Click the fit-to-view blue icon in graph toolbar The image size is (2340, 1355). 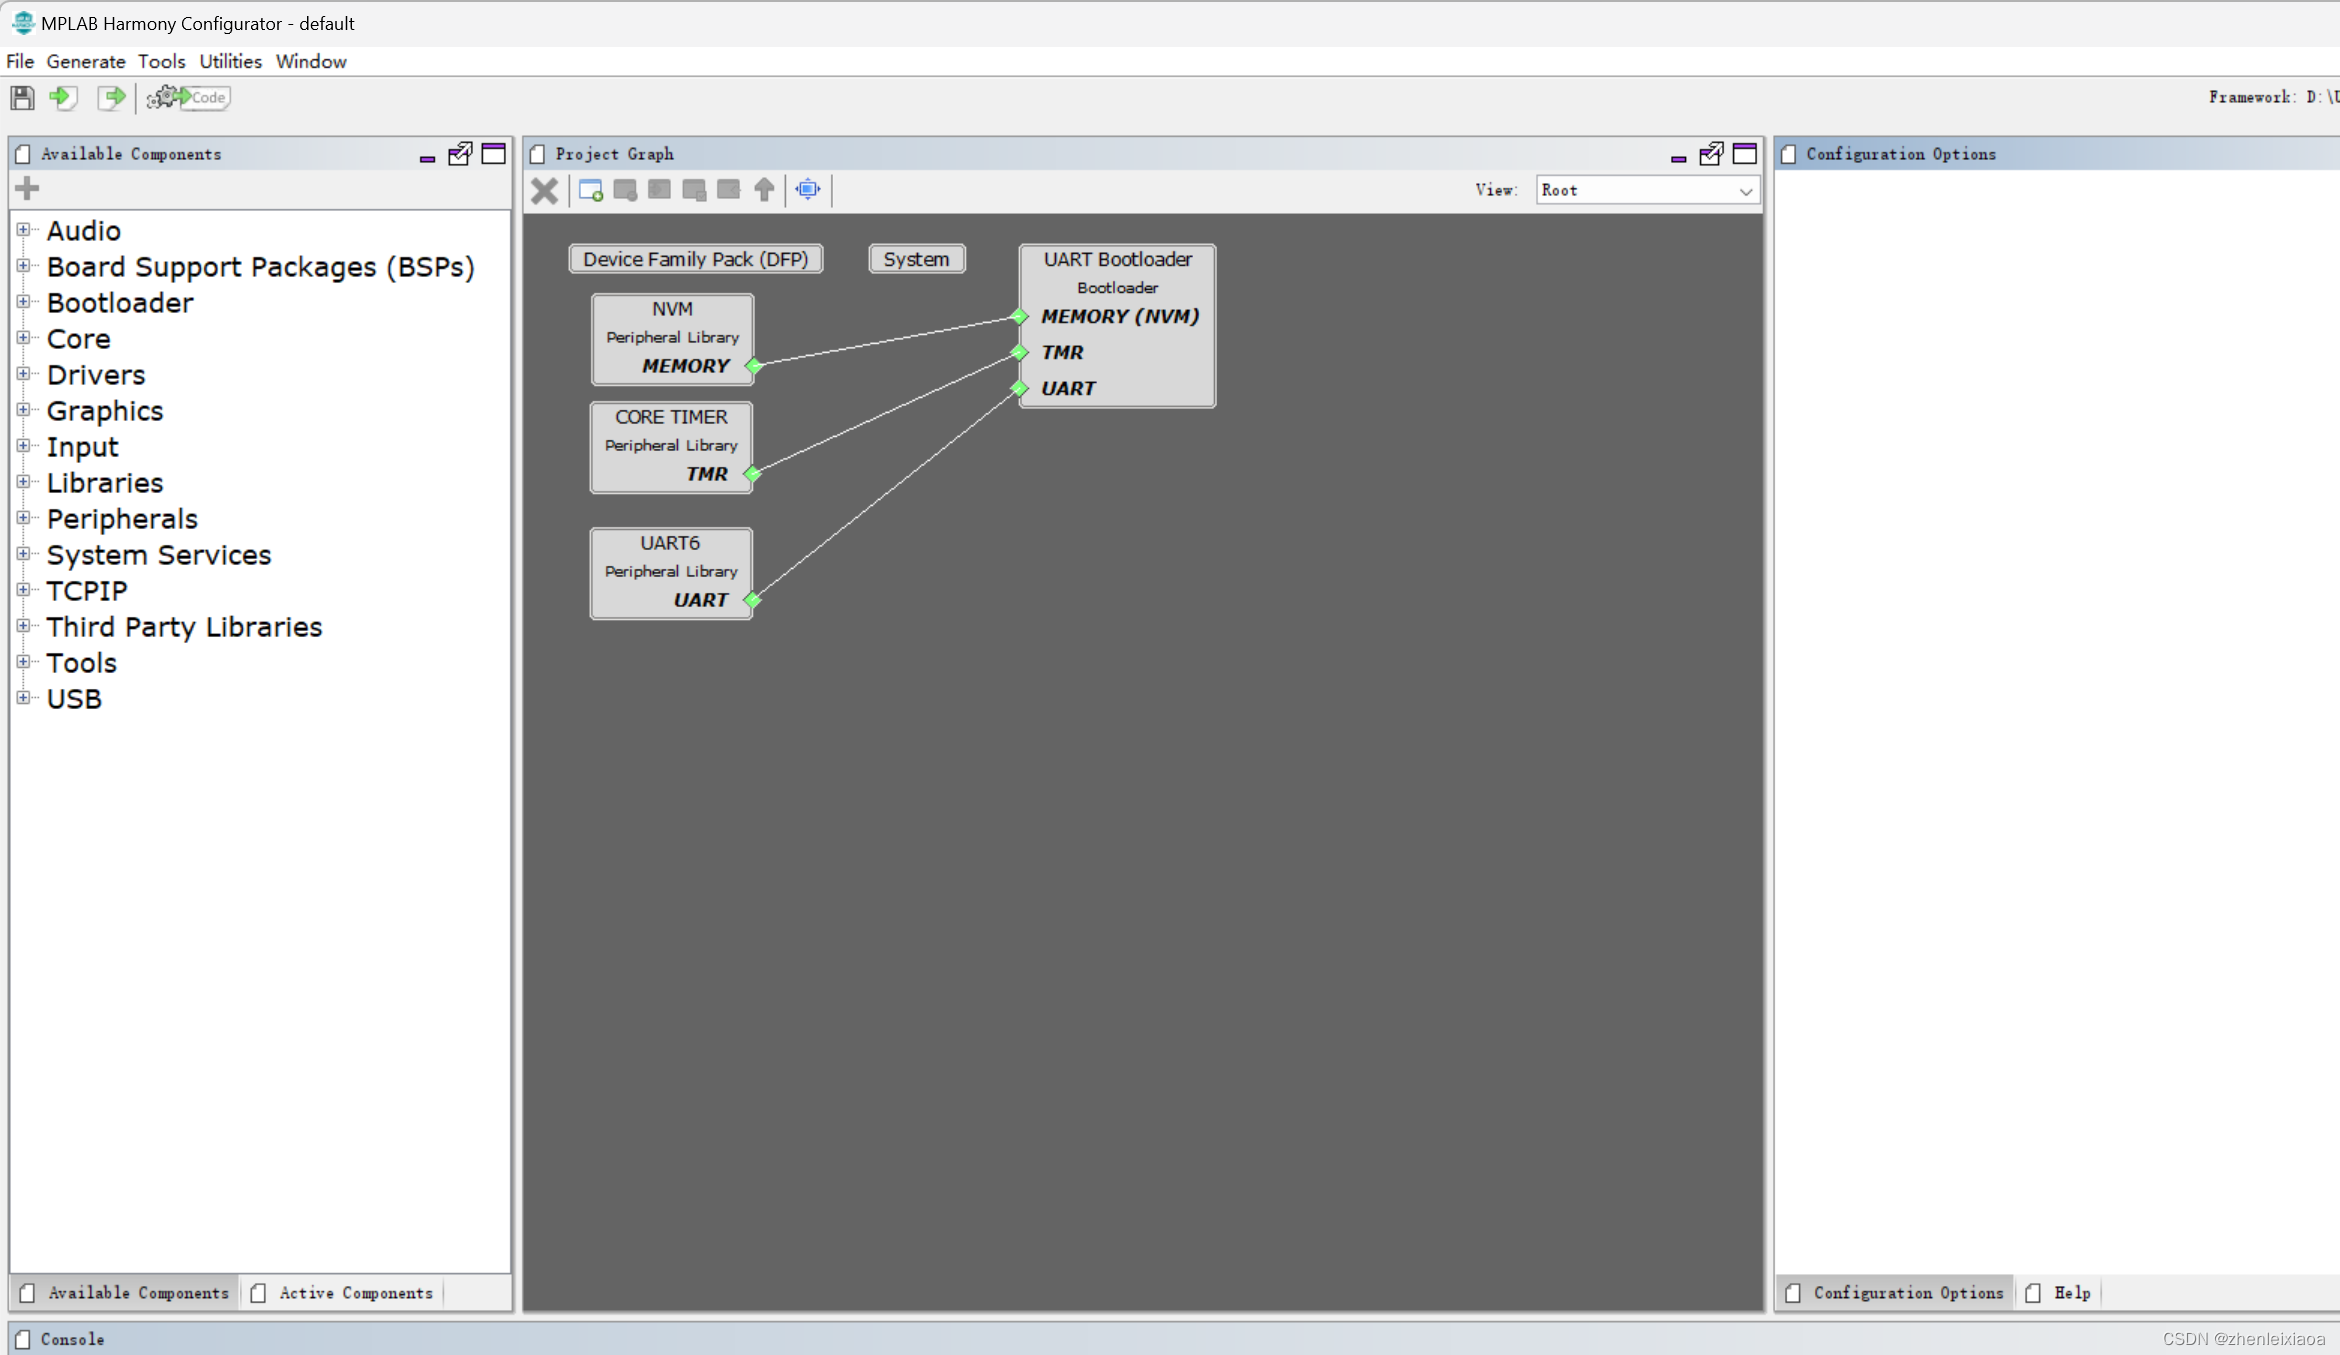[808, 189]
